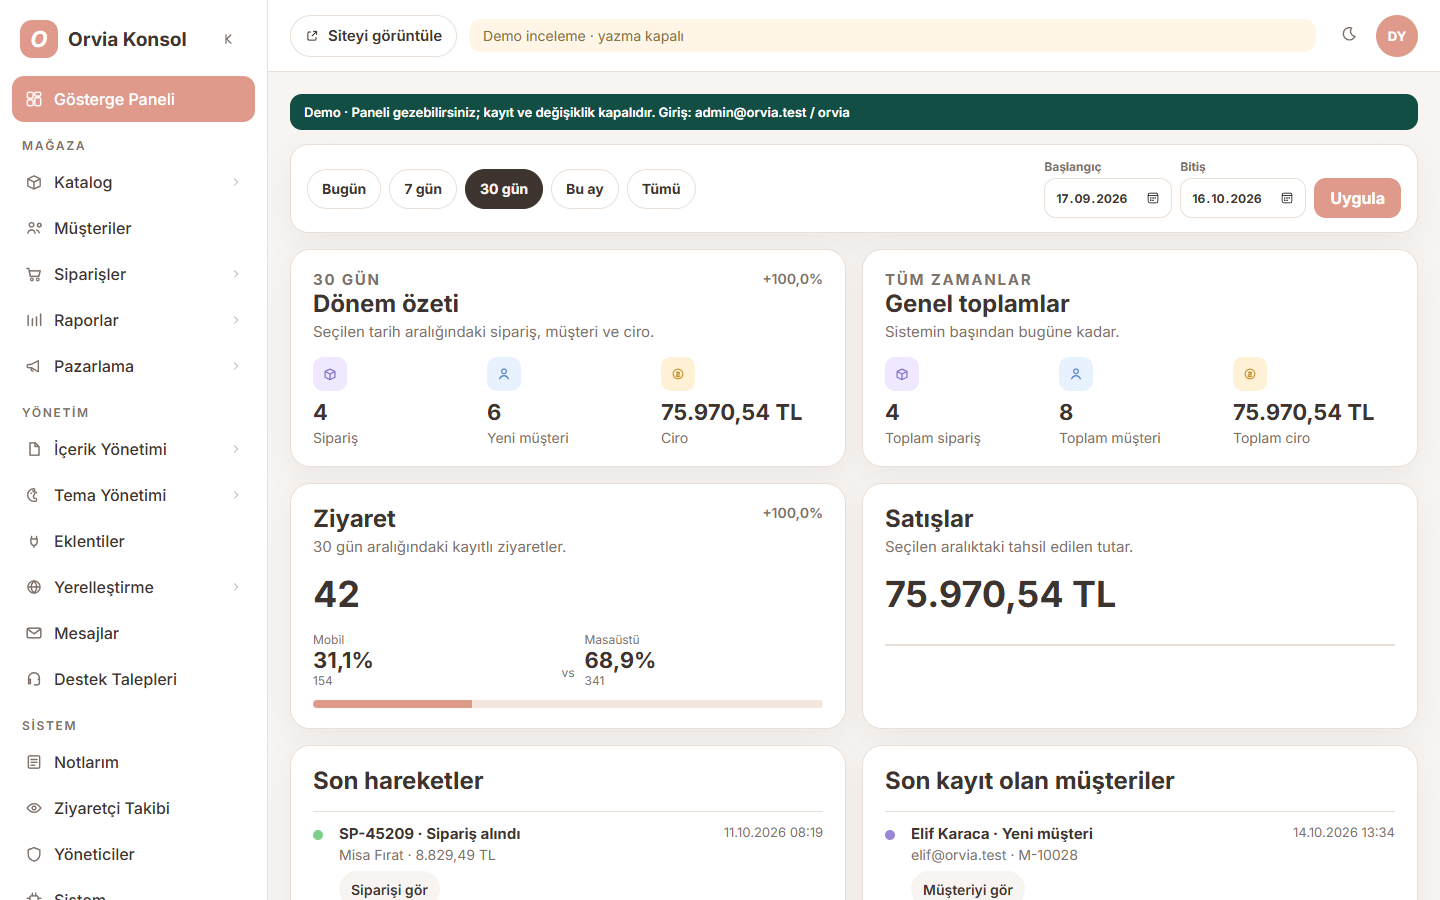1440x900 pixels.
Task: Click the Müşteriler people icon
Action: click(34, 228)
